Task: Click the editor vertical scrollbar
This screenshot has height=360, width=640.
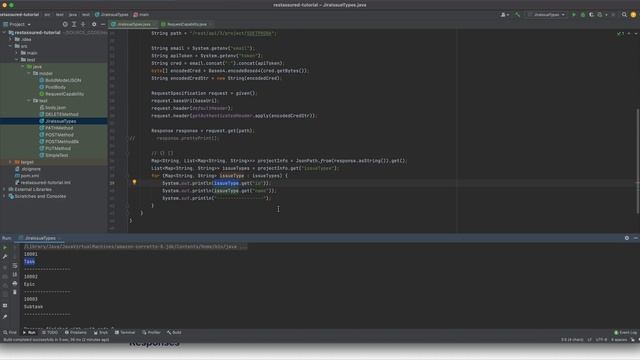Action: click(x=637, y=161)
